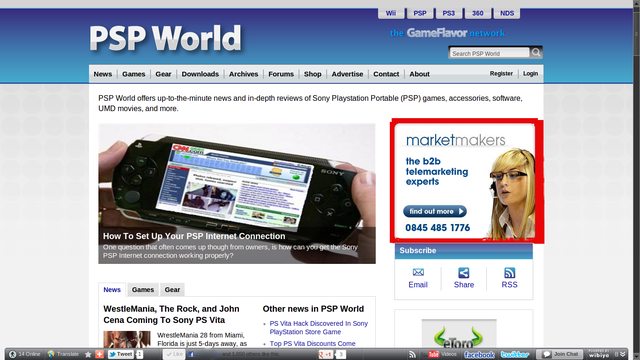This screenshot has height=360, width=640.
Task: Open Forums in the navigation menu
Action: coord(281,74)
